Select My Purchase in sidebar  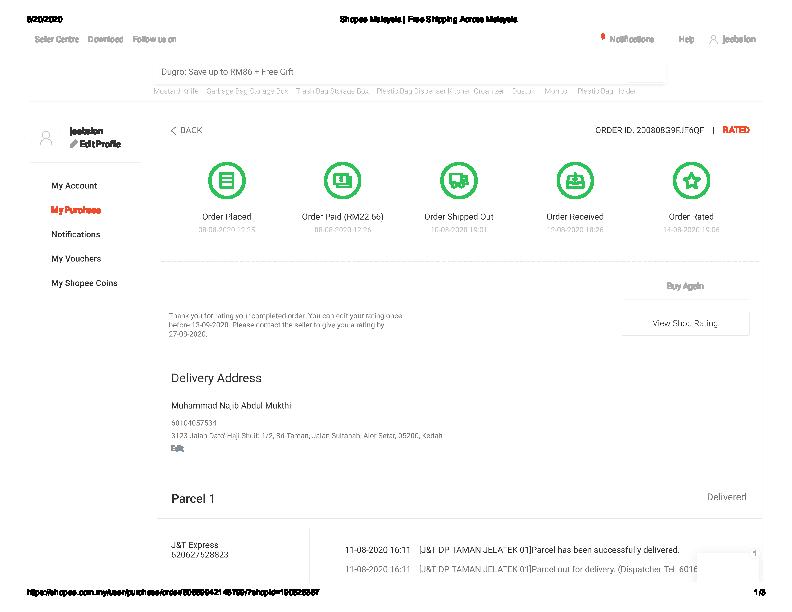(x=76, y=210)
